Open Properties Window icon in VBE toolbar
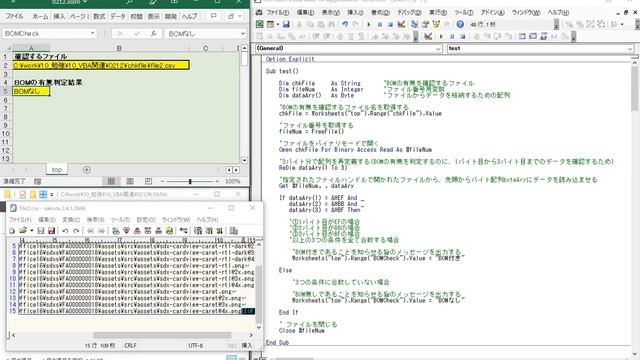The image size is (640, 360). 425,24
